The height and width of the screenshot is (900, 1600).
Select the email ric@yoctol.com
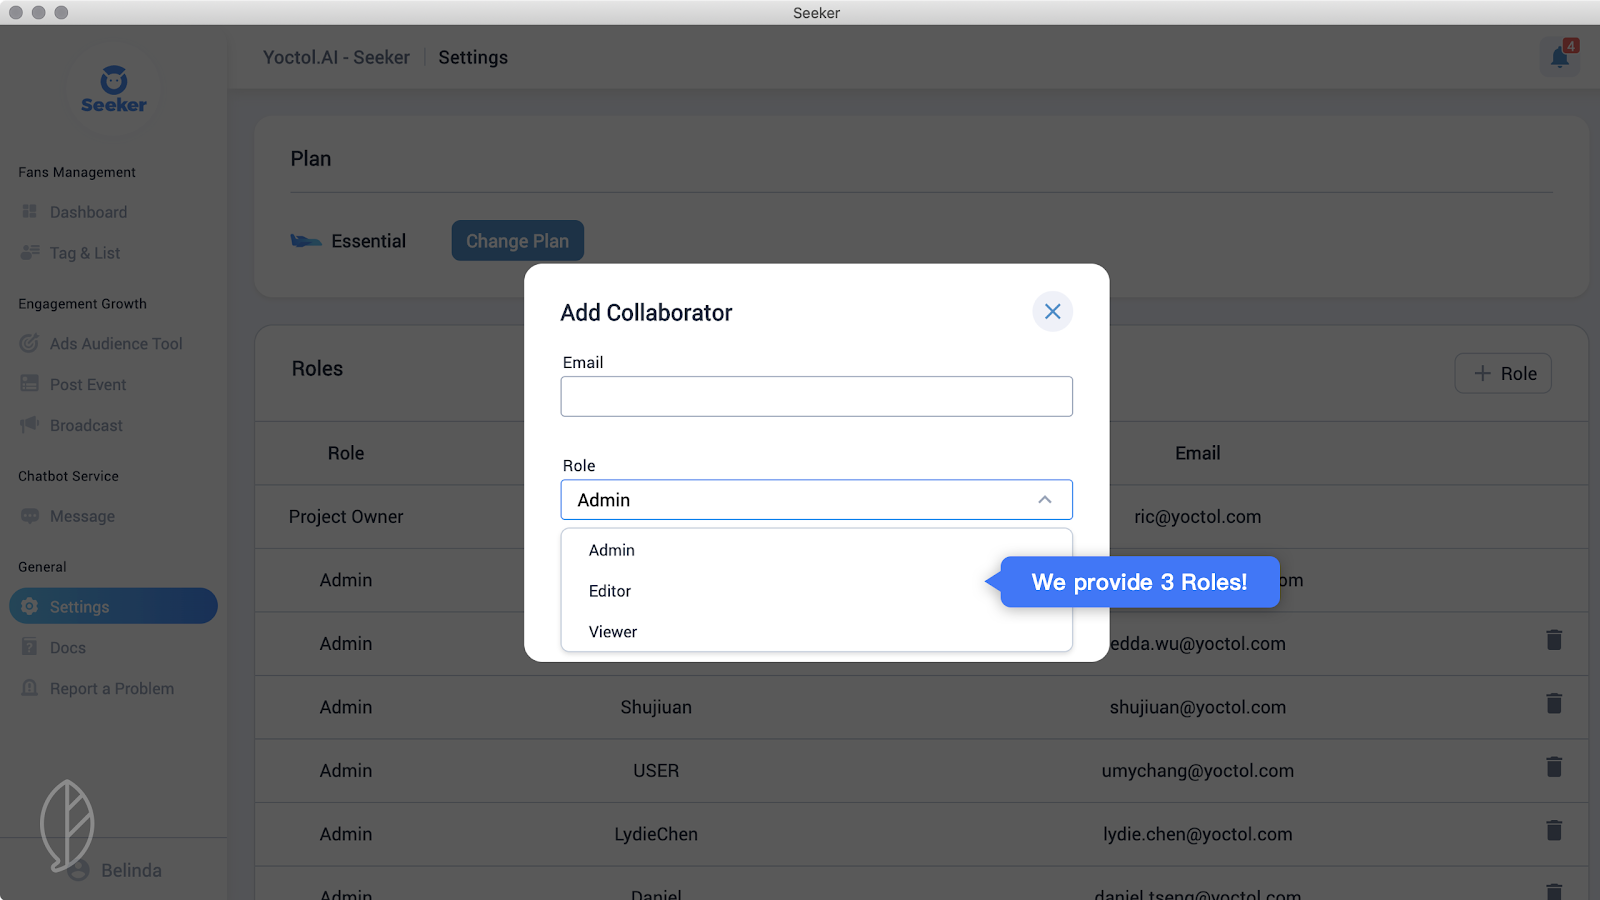1197,517
